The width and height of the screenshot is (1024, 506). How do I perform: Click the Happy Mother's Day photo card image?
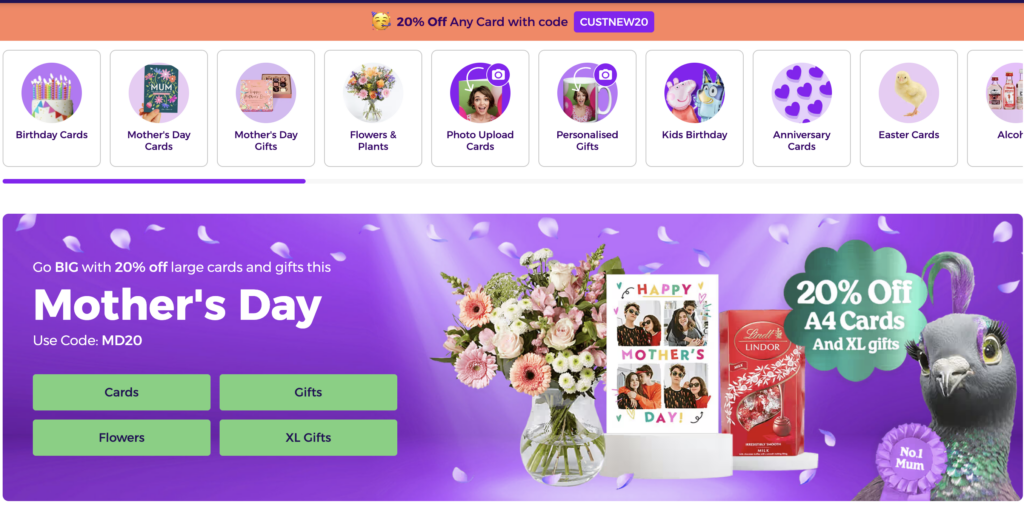click(662, 354)
